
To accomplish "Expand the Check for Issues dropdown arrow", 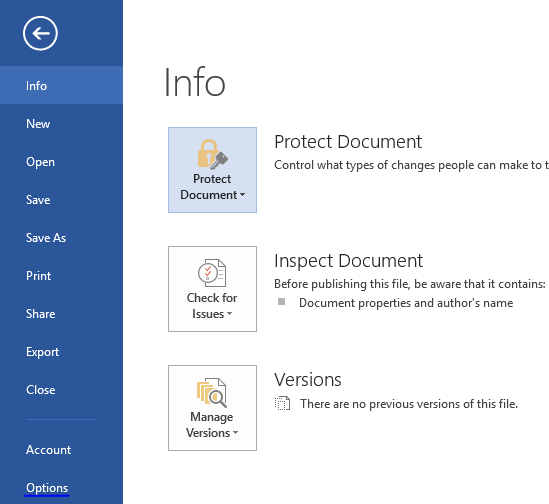I will point(230,313).
